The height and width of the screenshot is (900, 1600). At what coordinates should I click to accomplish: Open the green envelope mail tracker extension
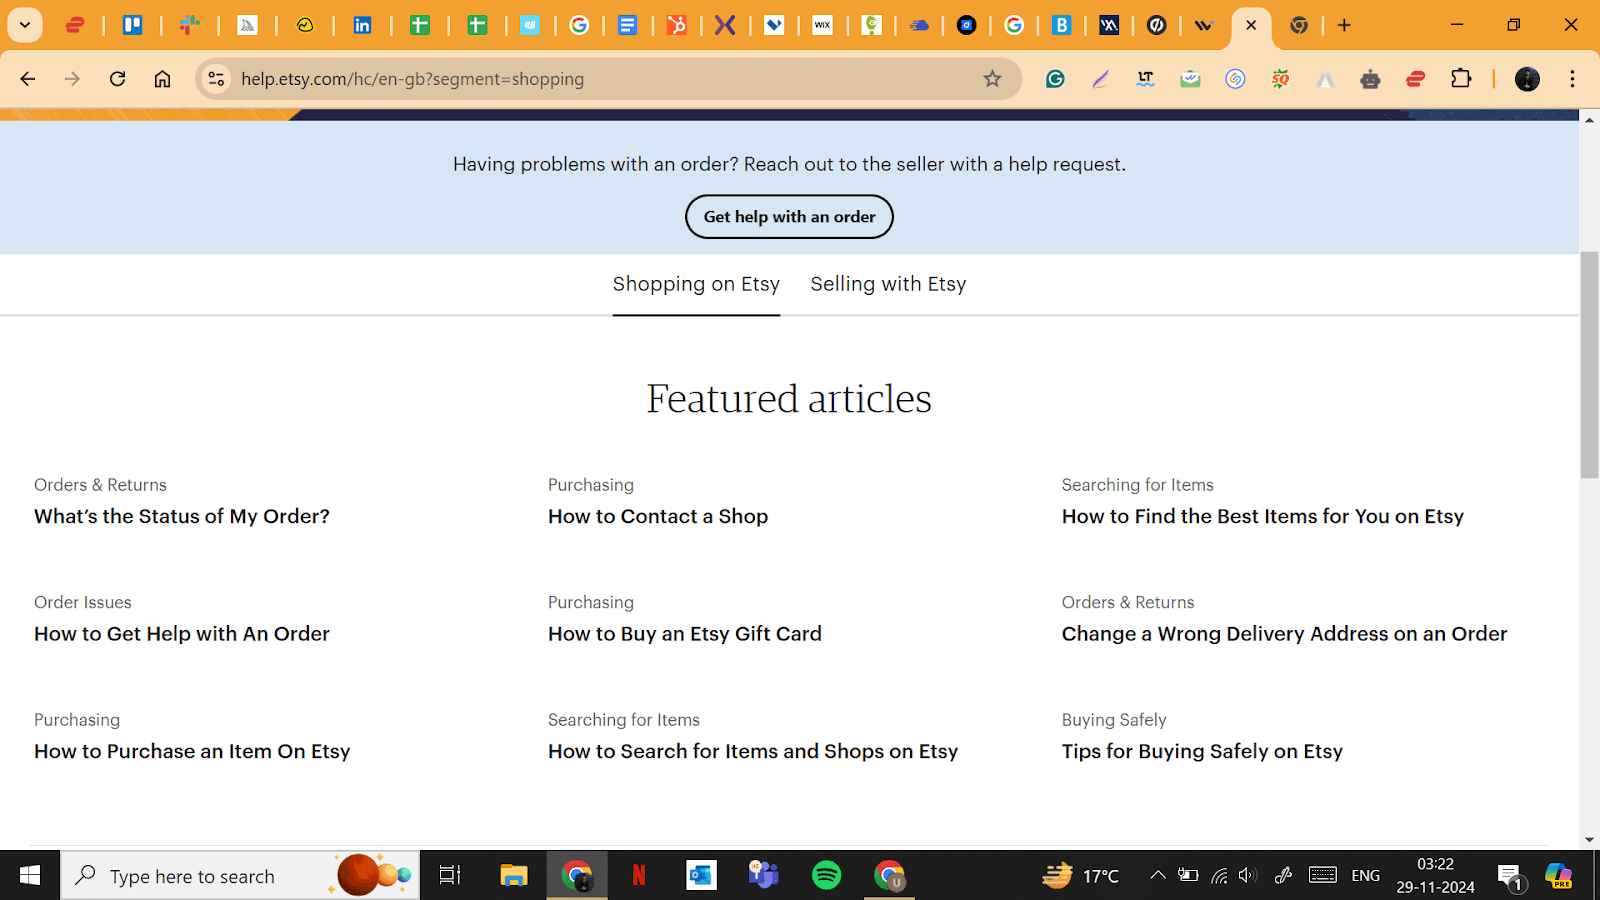[x=1190, y=79]
